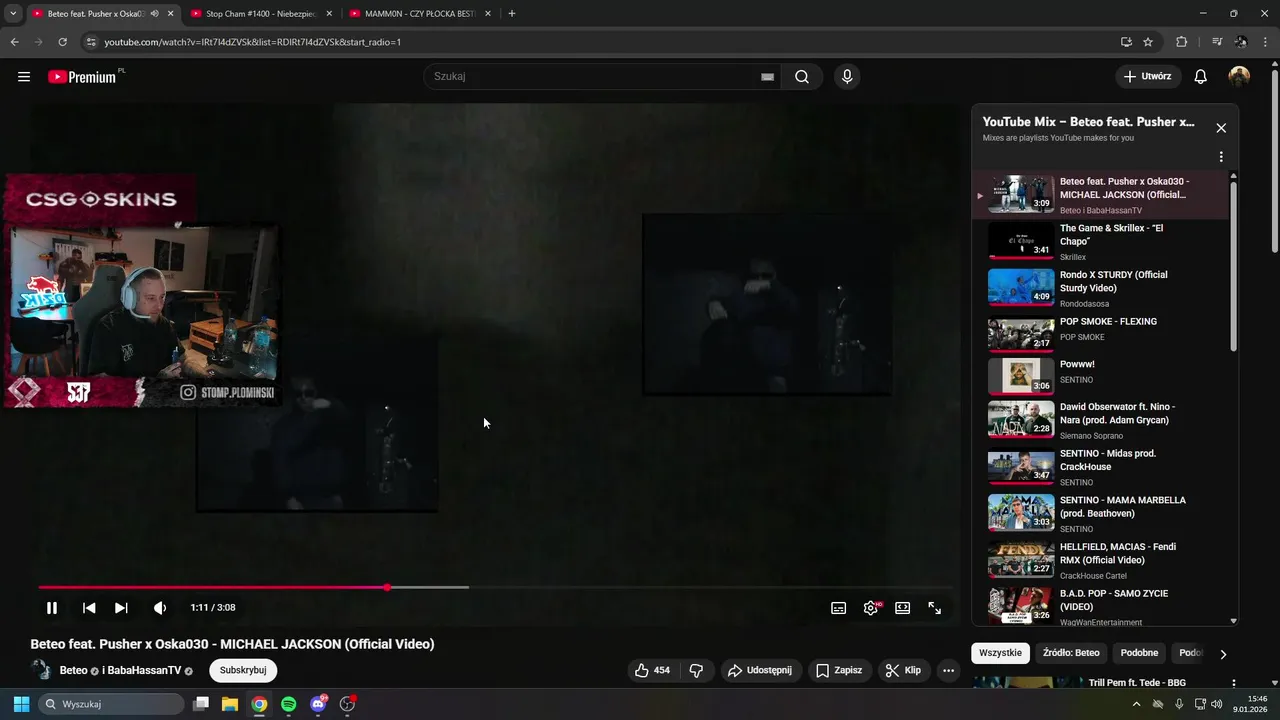Viewport: 1280px width, 720px height.
Task: Open taskbar volume speaker icon
Action: [1216, 704]
